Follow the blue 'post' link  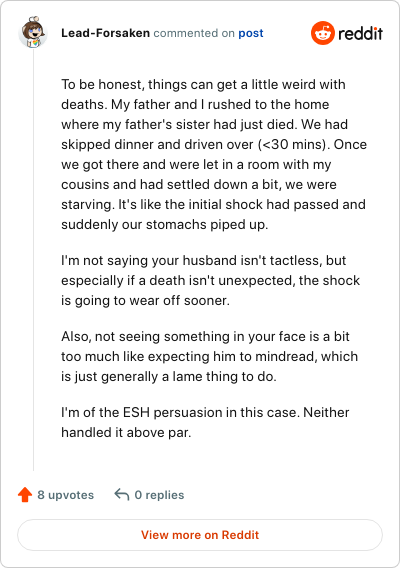coord(251,33)
